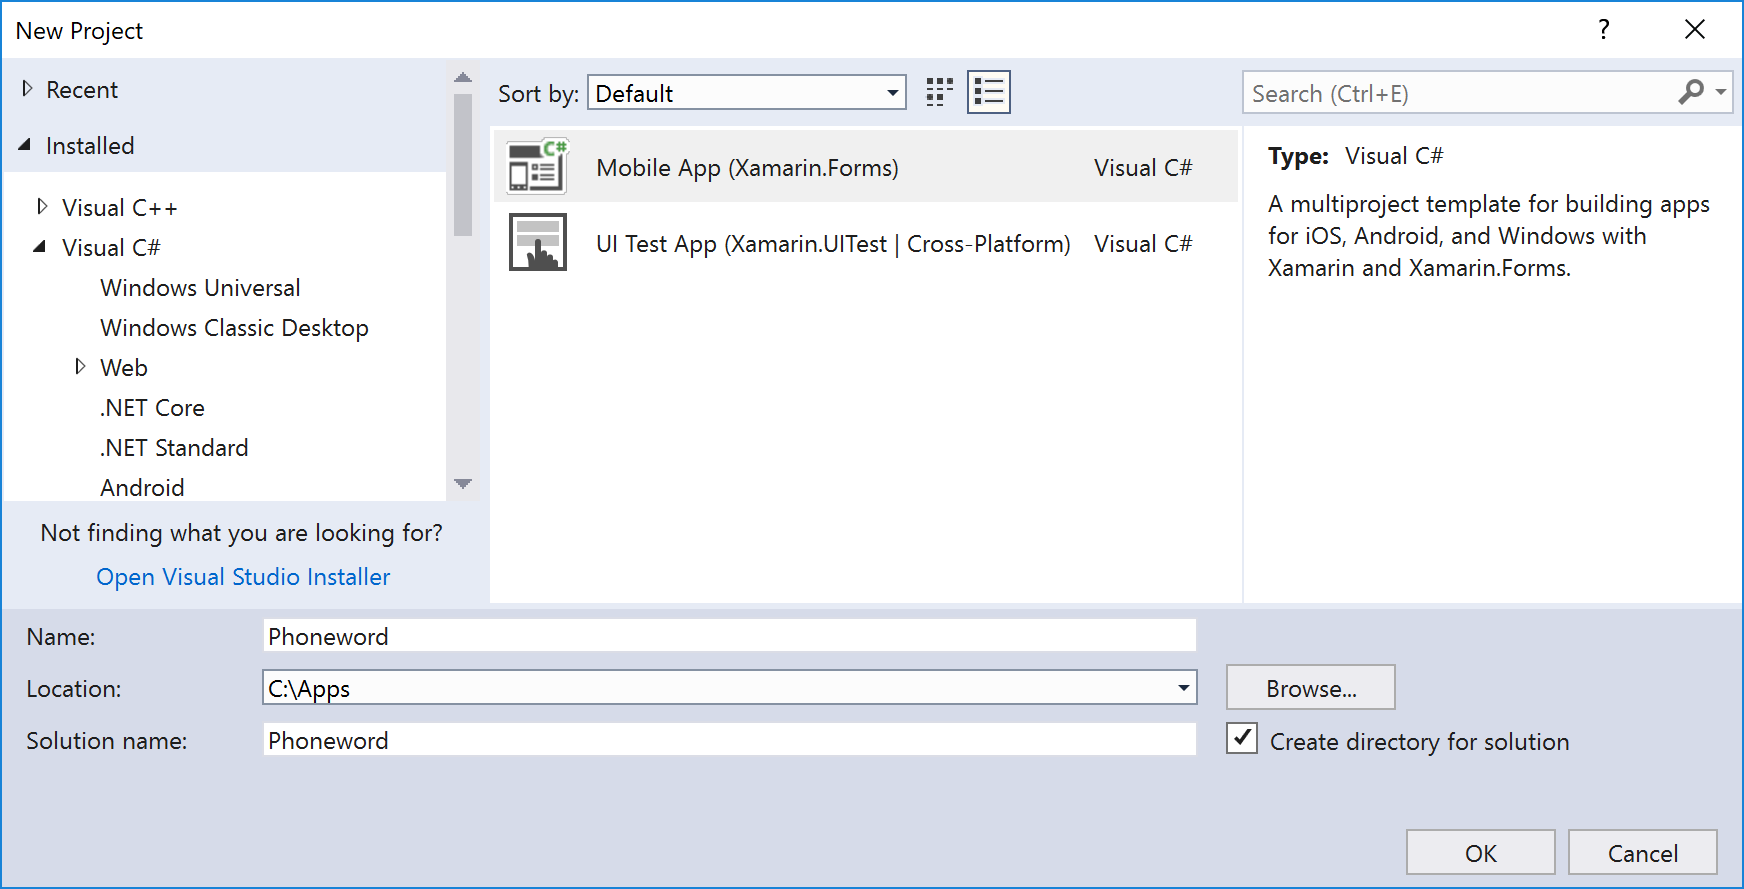Expand the Web node
1744x889 pixels.
80,366
